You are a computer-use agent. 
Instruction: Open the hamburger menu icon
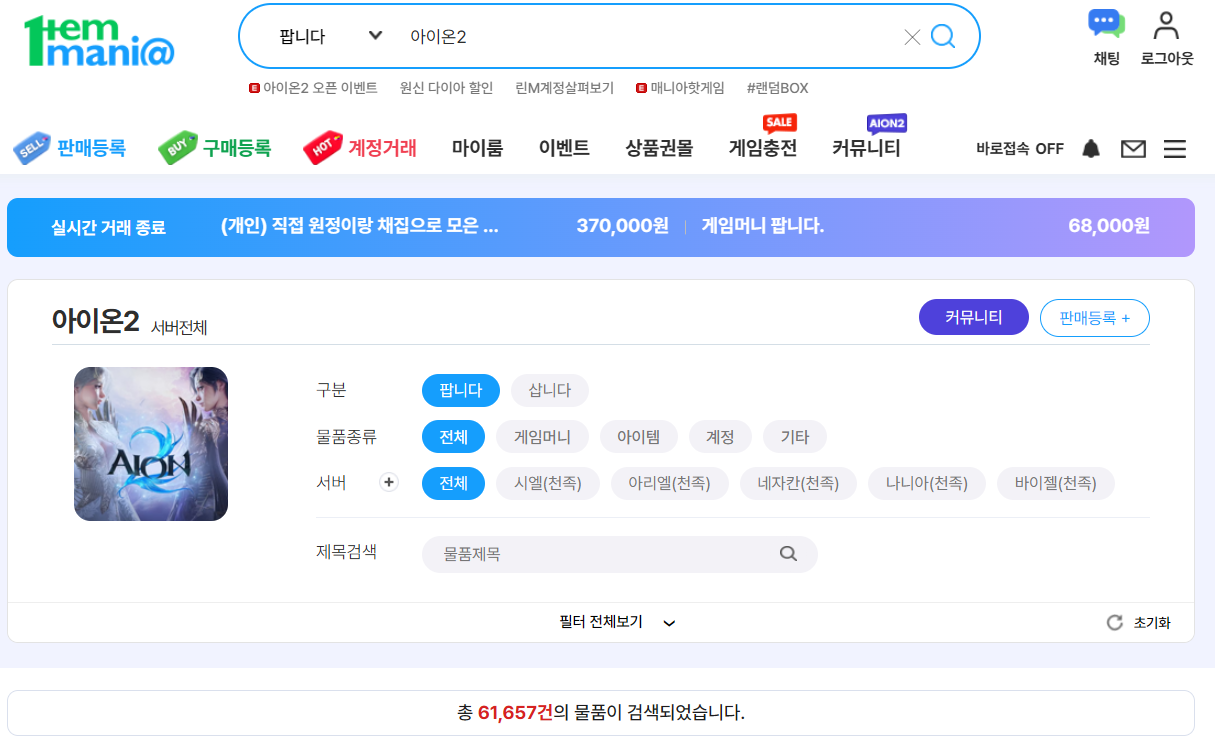point(1175,149)
